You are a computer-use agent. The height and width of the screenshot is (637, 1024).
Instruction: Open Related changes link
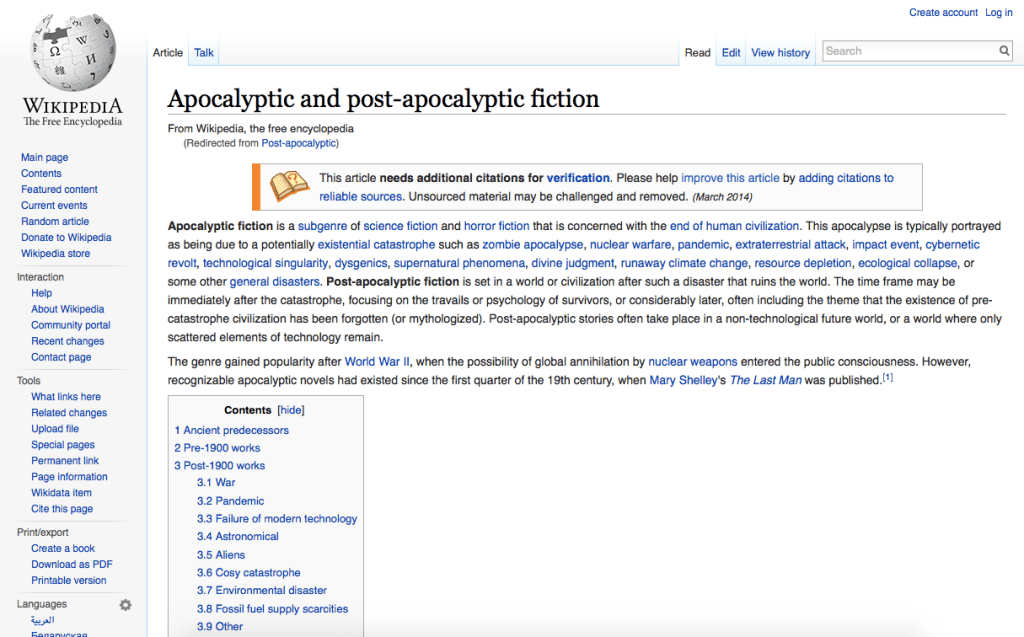(x=69, y=413)
